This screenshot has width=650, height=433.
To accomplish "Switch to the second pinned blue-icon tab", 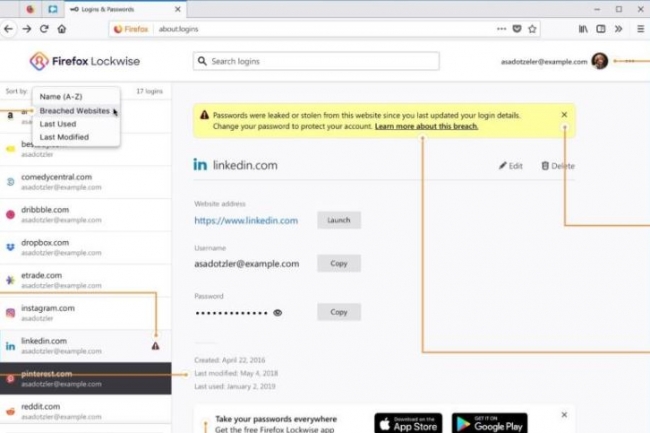I will 53,9.
